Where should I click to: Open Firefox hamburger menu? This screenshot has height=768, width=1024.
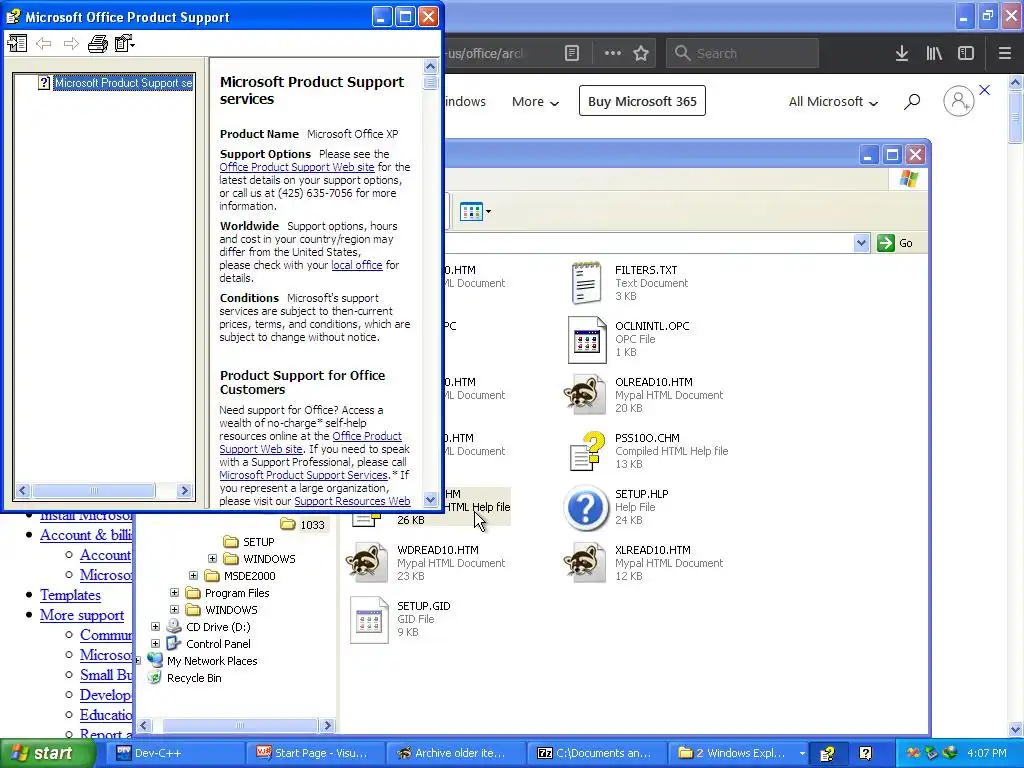tap(1004, 53)
